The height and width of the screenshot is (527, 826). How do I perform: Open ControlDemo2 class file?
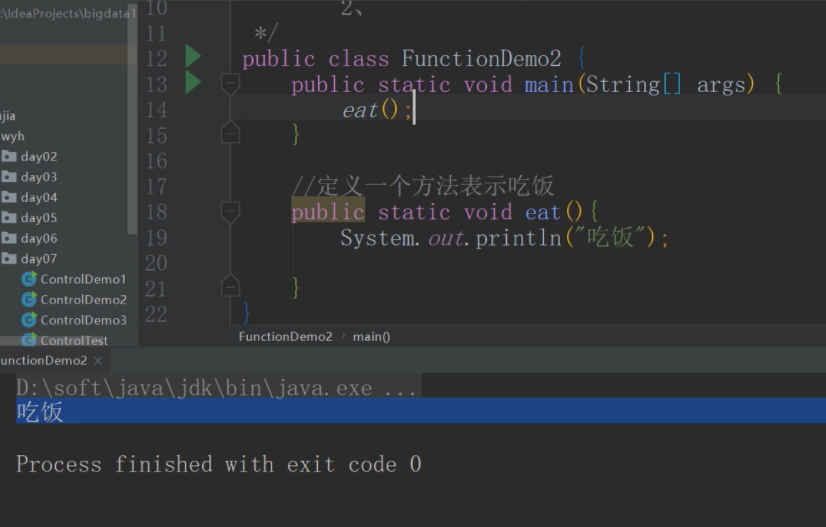coord(83,300)
